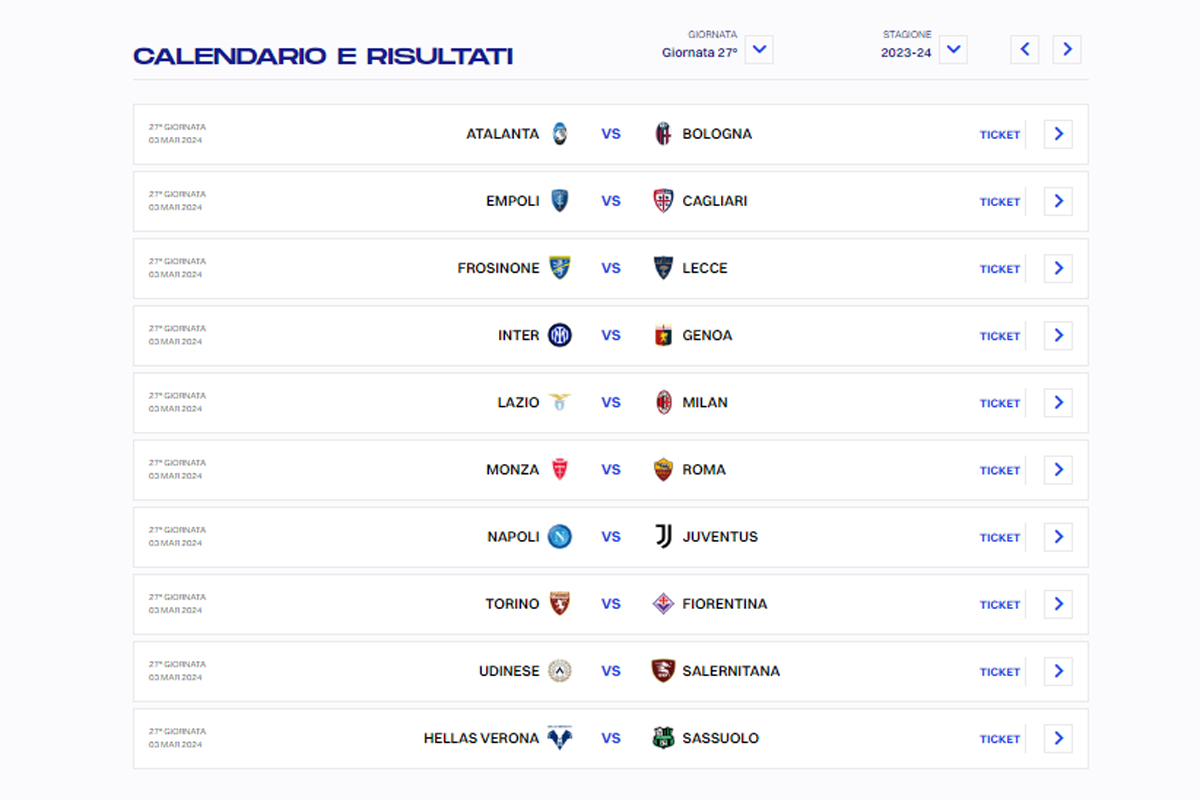The image size is (1200, 800).
Task: Open Lazio vs Milan match details arrow
Action: 1058,403
